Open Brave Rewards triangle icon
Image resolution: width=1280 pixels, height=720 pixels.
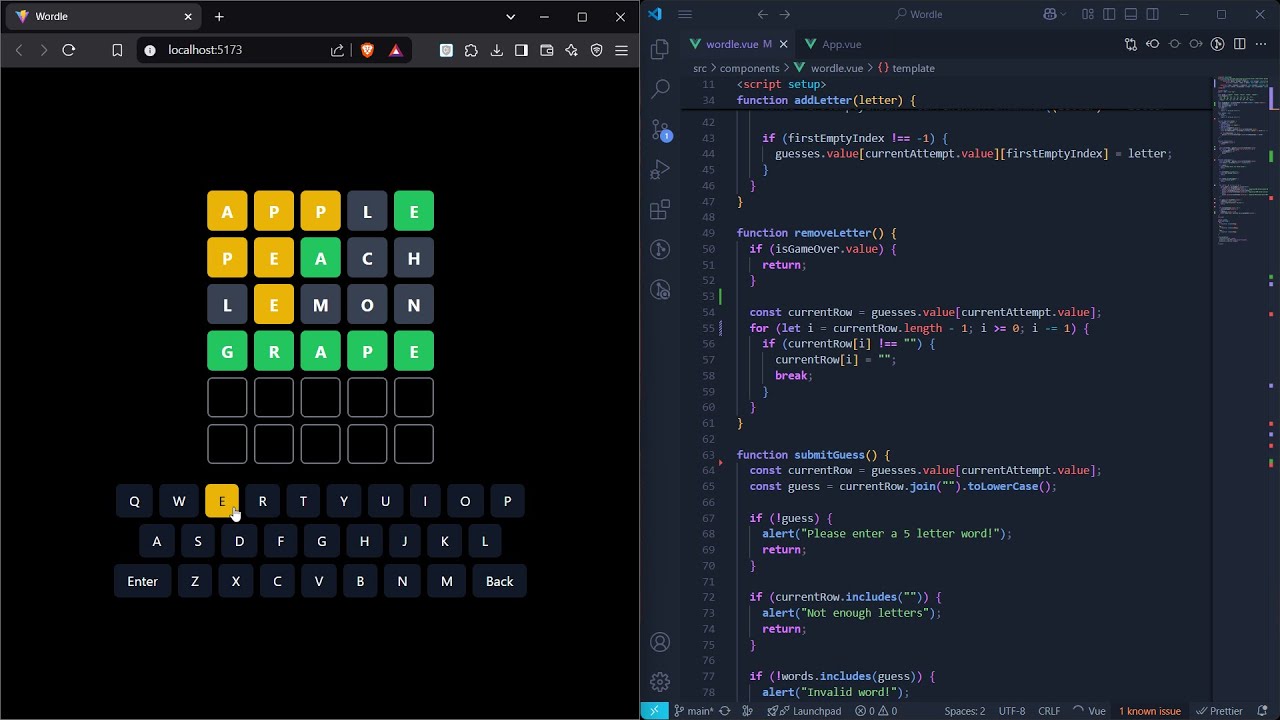[x=396, y=50]
